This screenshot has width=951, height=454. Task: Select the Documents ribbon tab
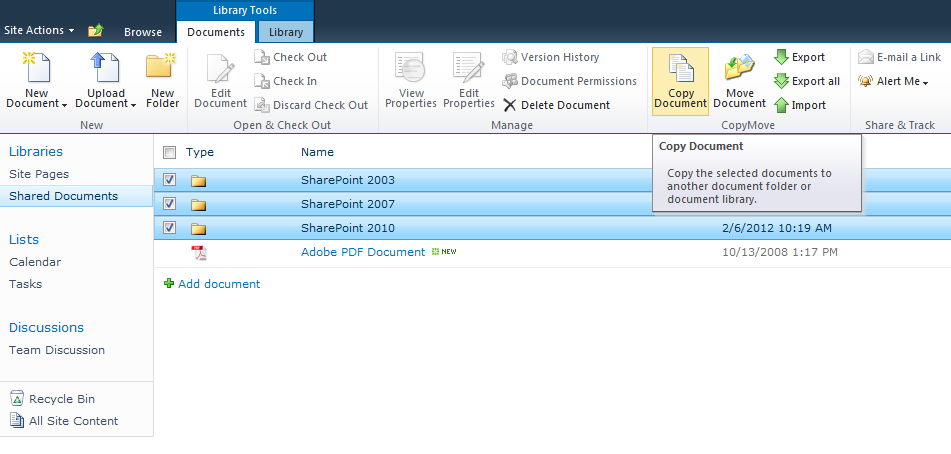216,33
